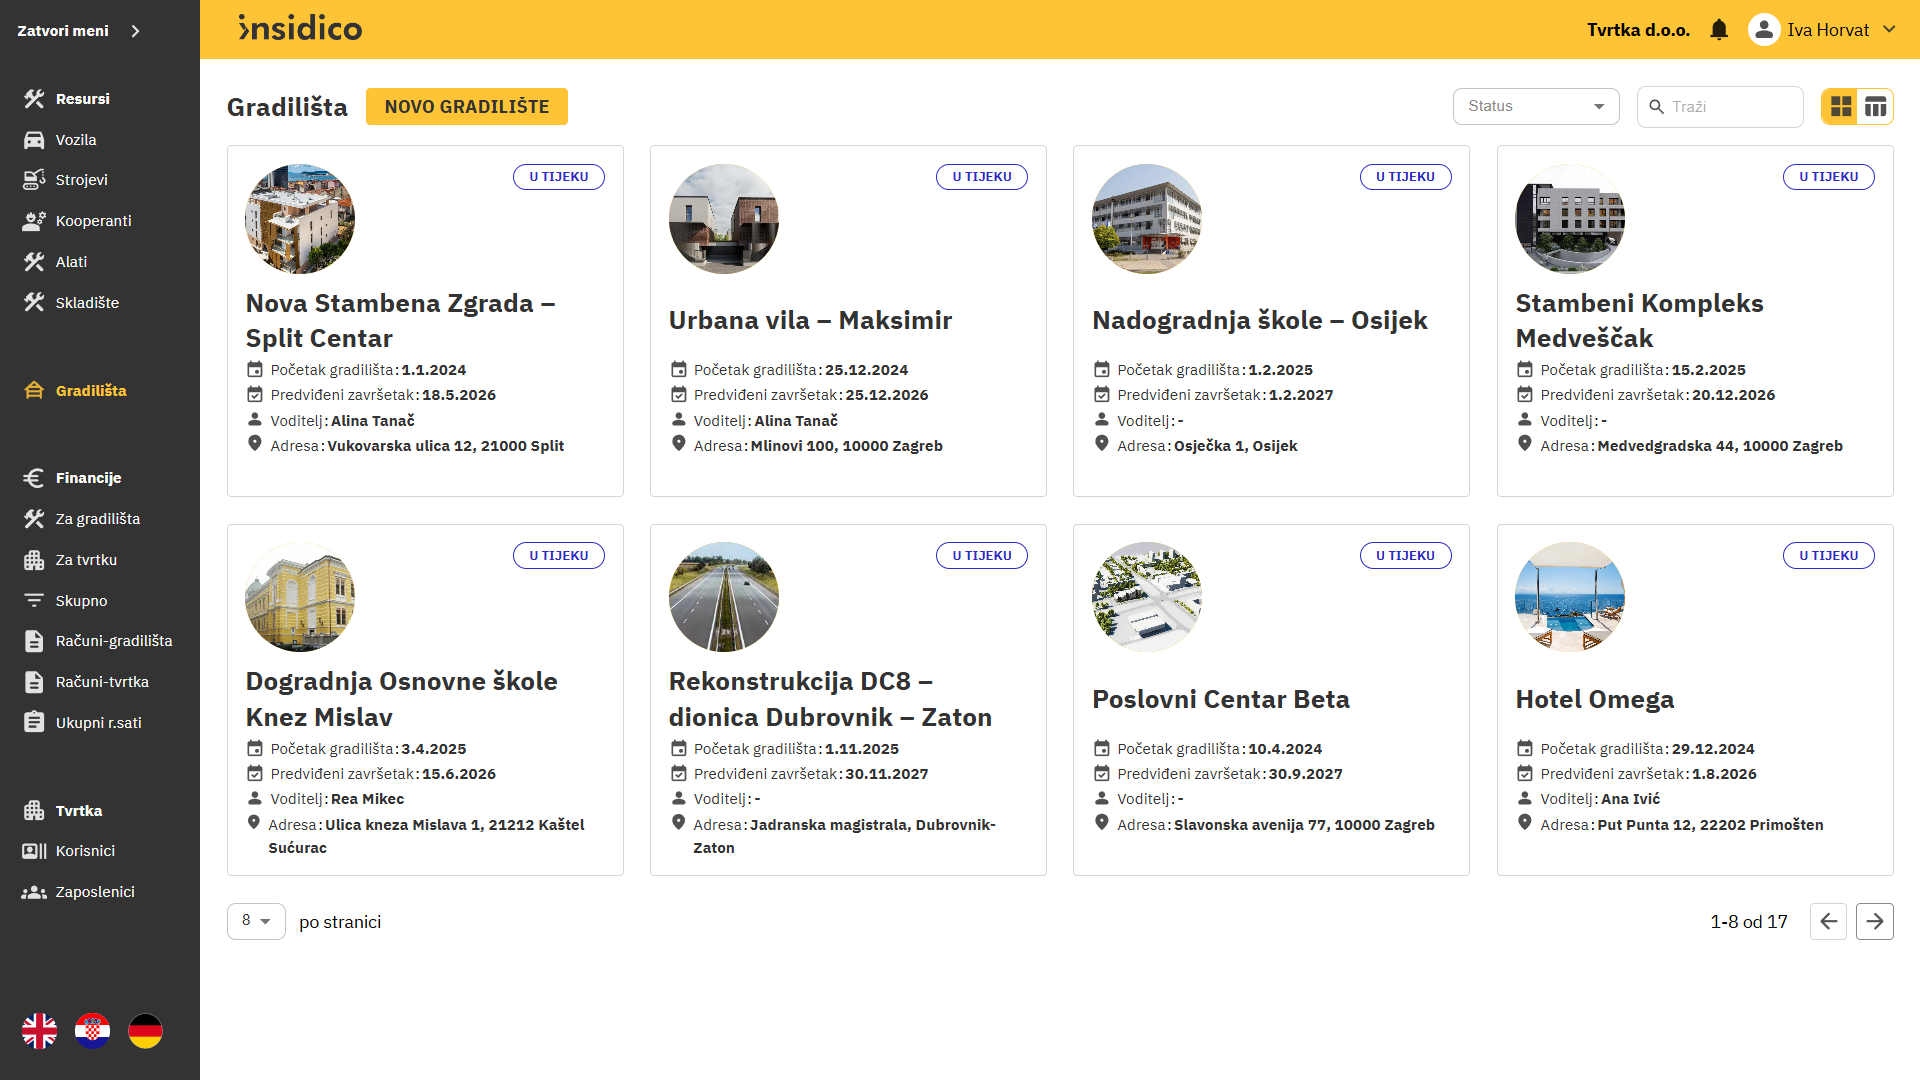The width and height of the screenshot is (1920, 1080).
Task: Switch to grid card view
Action: (x=1841, y=107)
